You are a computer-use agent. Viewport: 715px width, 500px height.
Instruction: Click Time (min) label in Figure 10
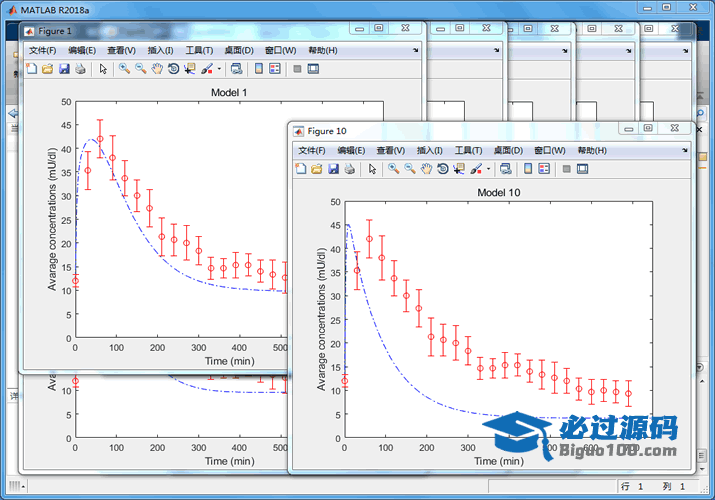(499, 461)
